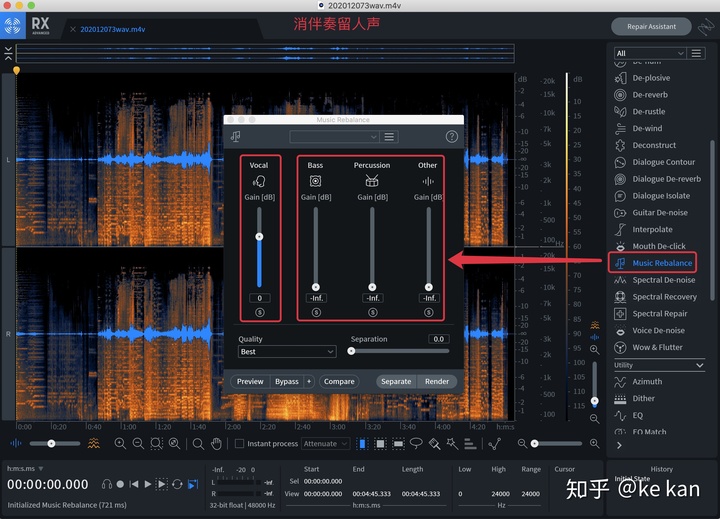Image resolution: width=720 pixels, height=519 pixels.
Task: Close the 202012073wav.m4v tab
Action: [73, 29]
